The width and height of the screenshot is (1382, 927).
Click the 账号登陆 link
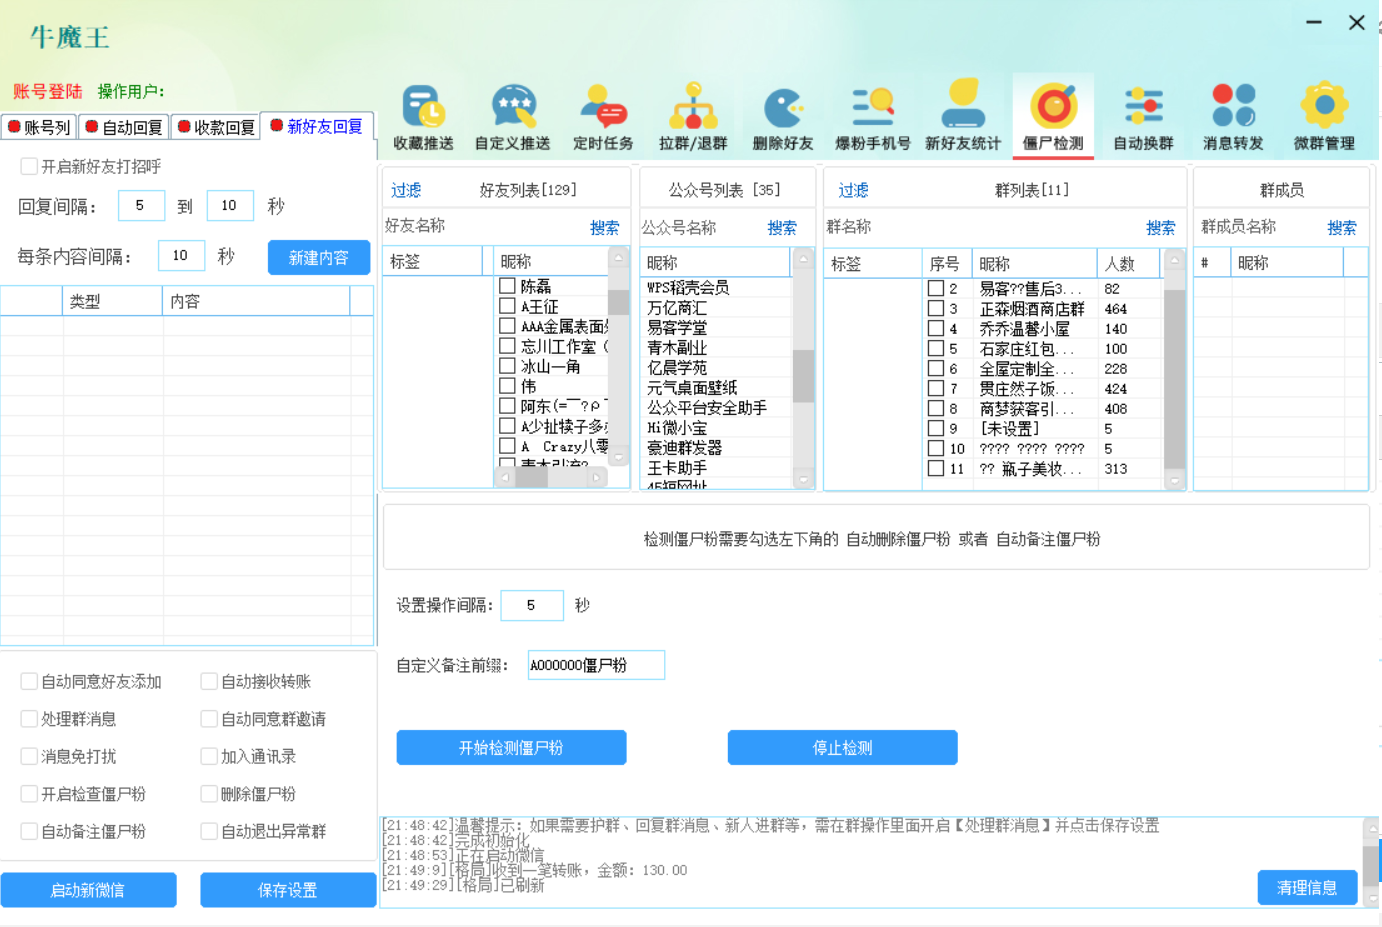47,91
